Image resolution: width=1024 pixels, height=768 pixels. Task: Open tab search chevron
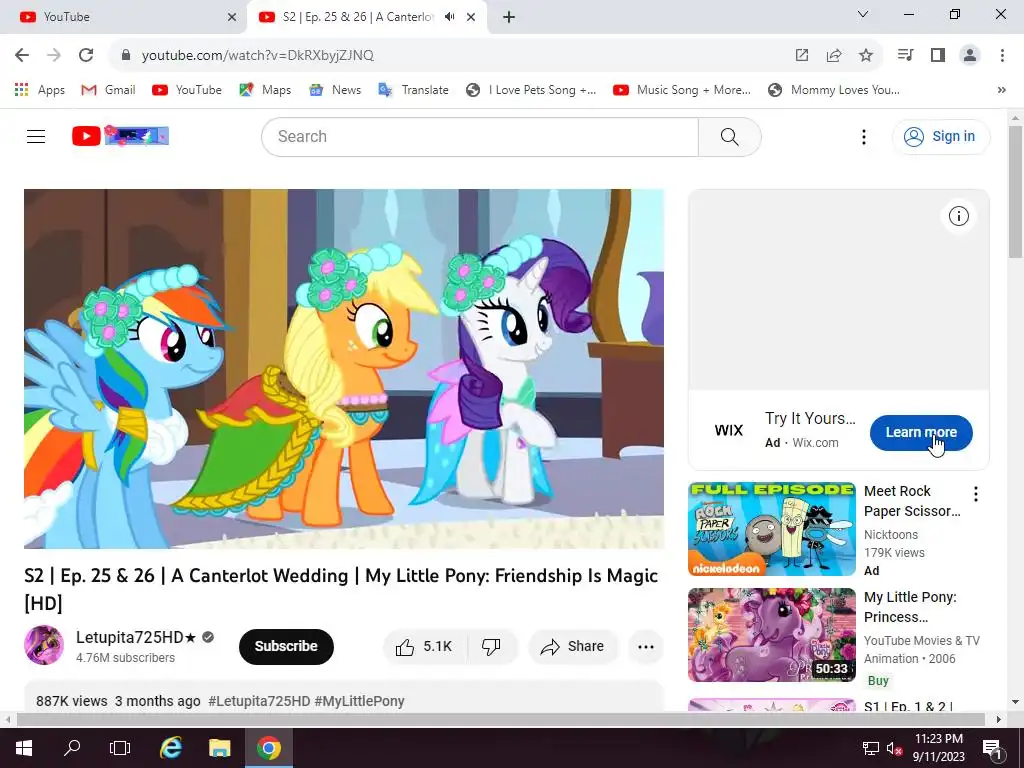pyautogui.click(x=862, y=14)
